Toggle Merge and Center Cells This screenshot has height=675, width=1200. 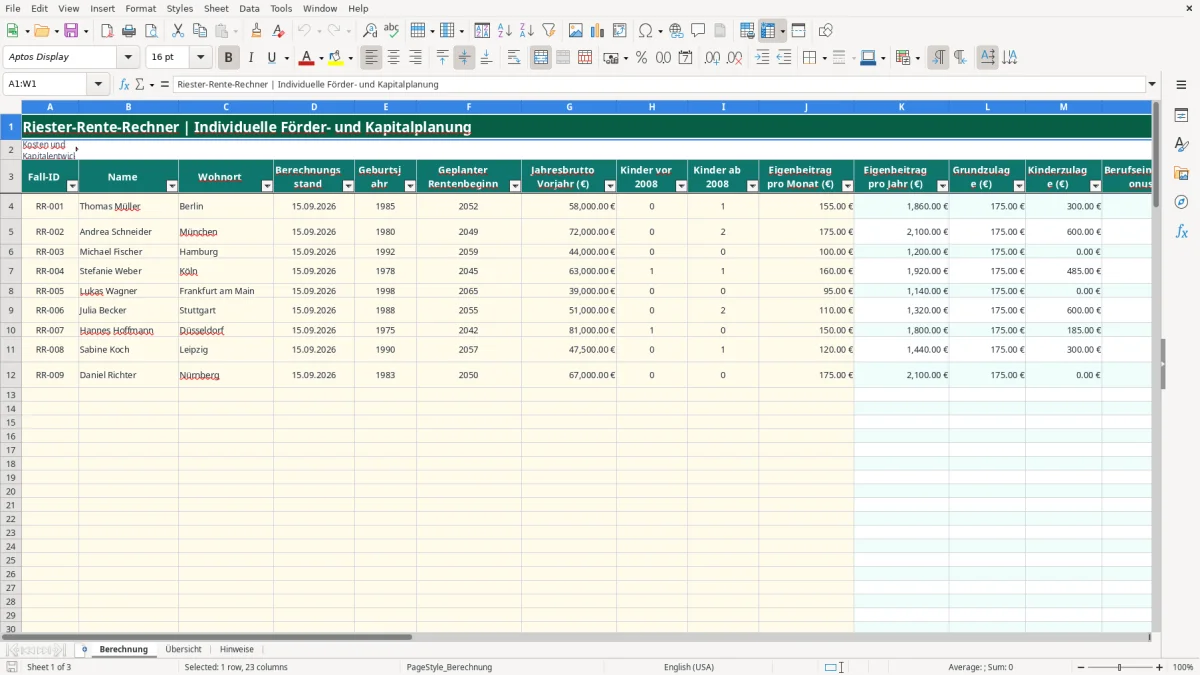click(x=541, y=58)
